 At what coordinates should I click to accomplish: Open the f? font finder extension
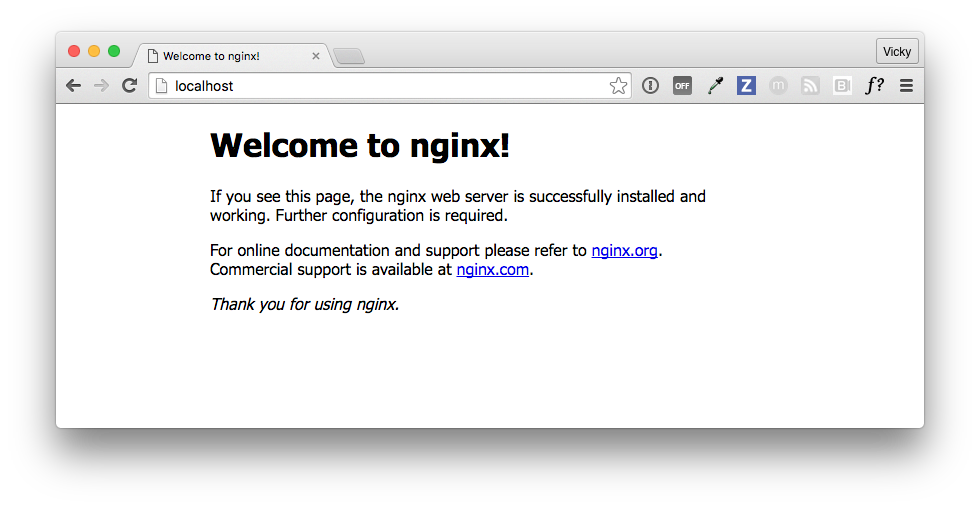[x=874, y=86]
